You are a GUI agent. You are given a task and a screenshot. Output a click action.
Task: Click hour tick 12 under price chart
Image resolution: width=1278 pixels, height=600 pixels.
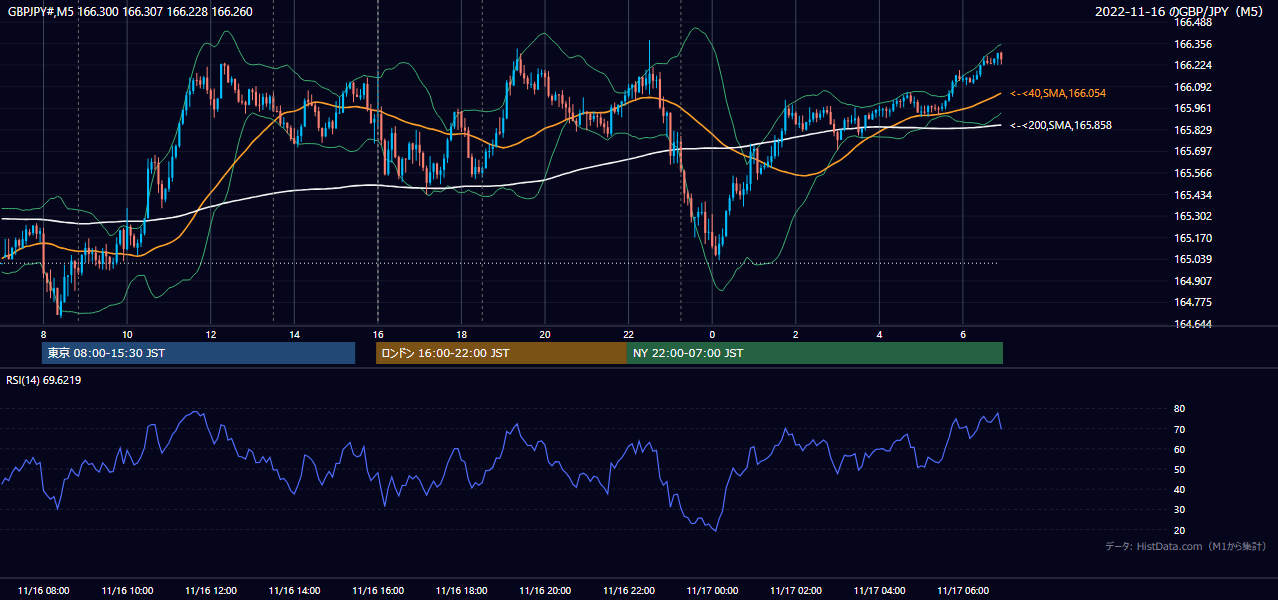[x=211, y=334]
